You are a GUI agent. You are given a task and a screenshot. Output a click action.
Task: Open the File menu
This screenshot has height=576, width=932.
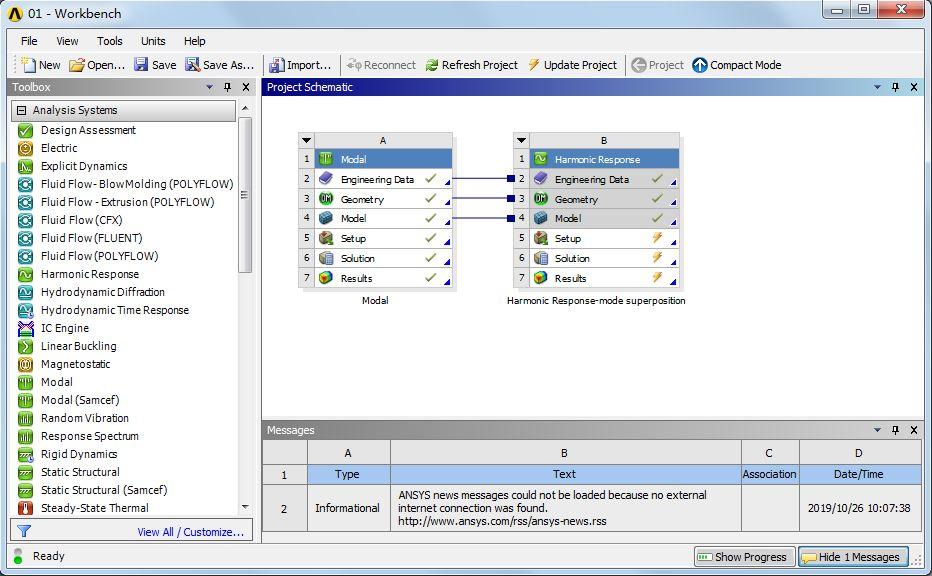(x=29, y=41)
